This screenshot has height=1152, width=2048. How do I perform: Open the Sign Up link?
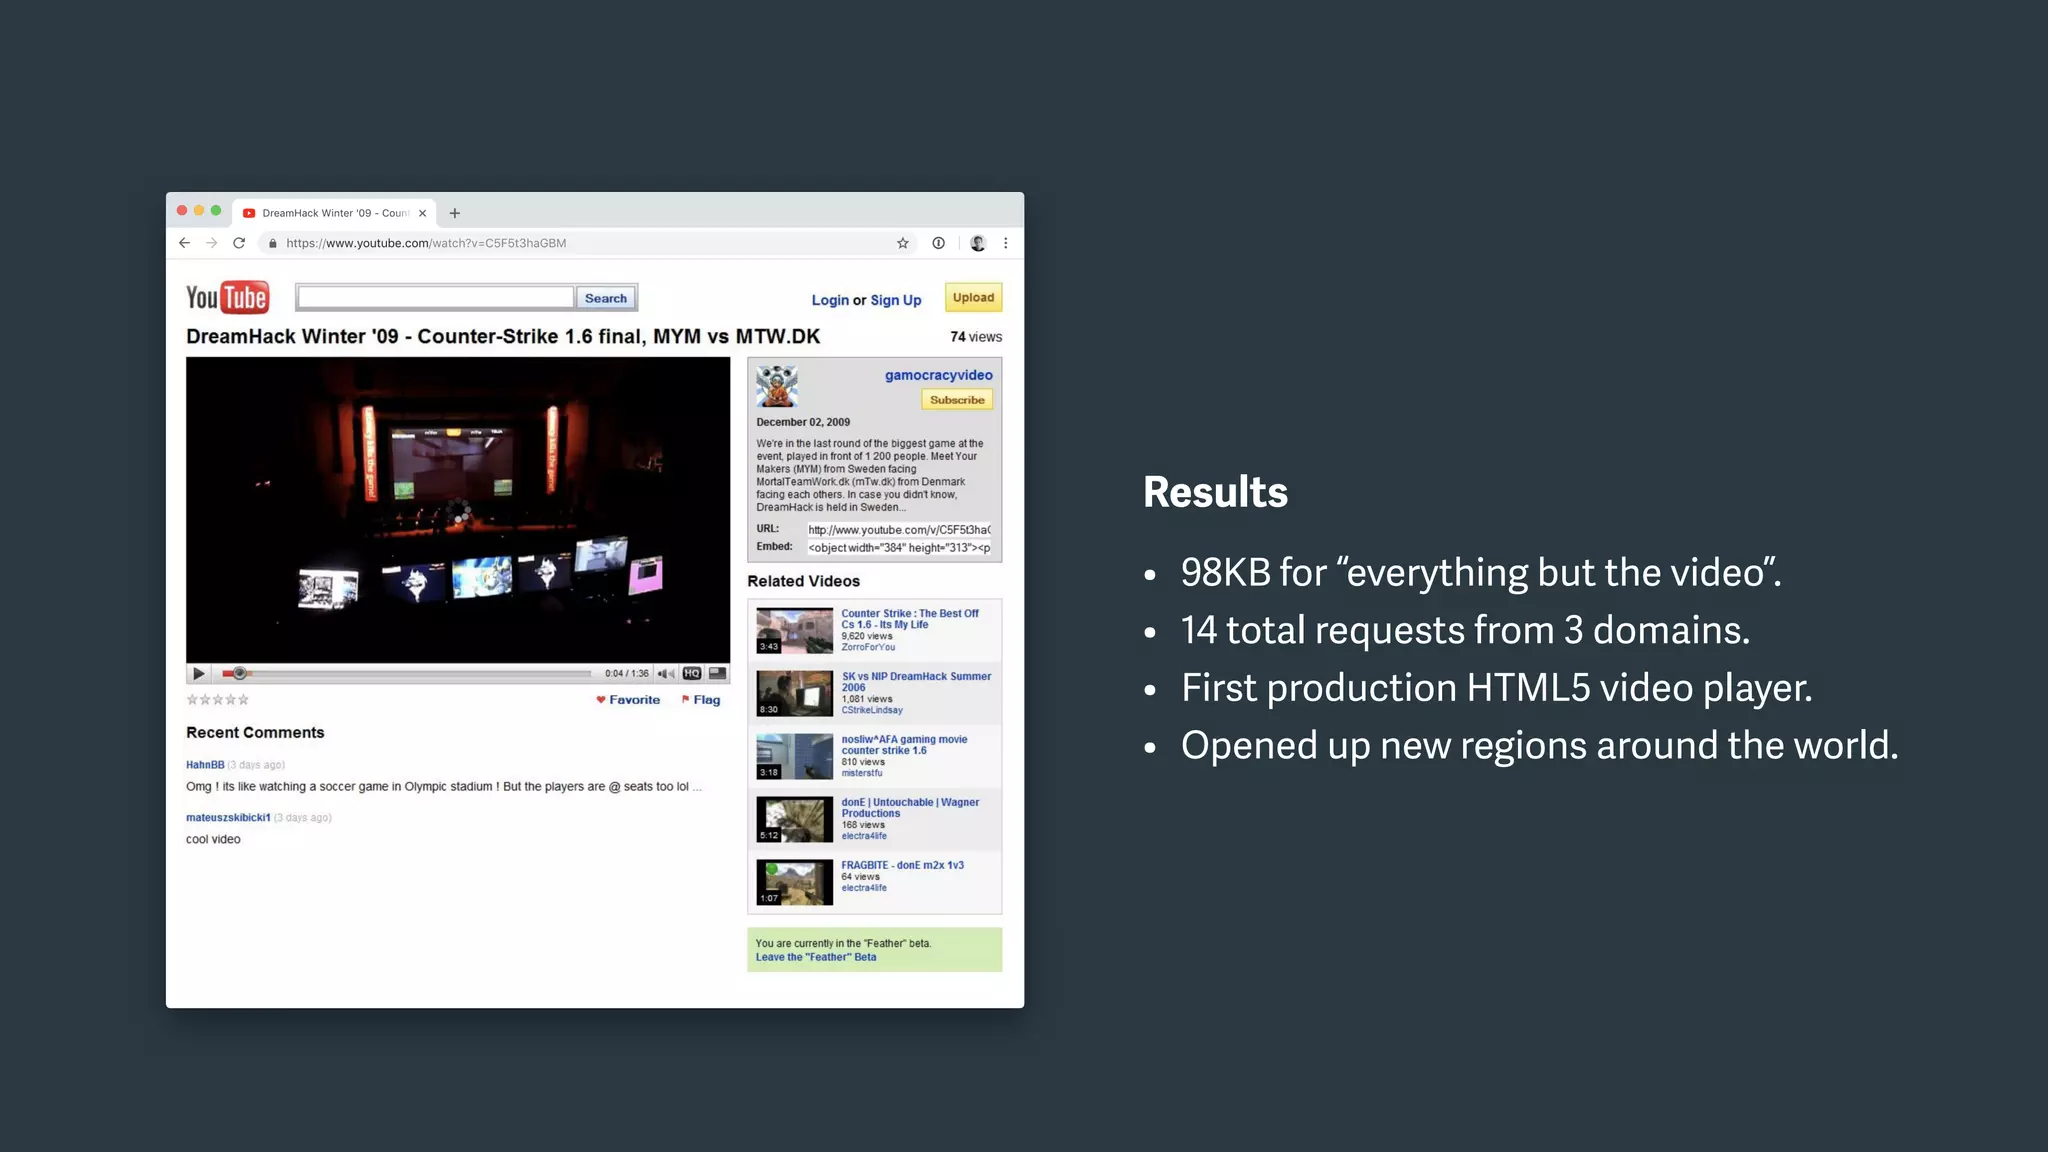coord(896,300)
